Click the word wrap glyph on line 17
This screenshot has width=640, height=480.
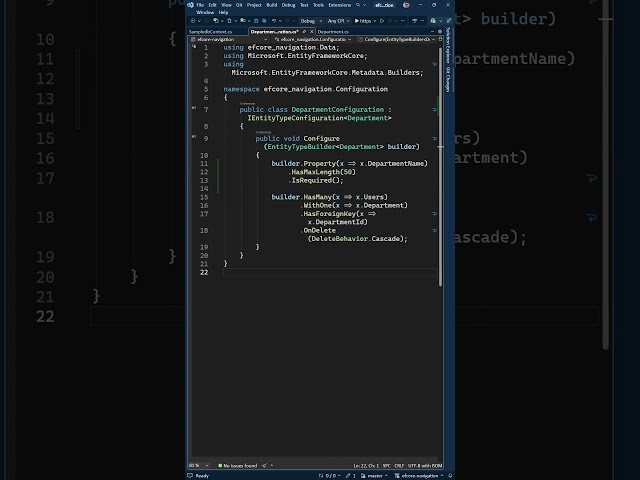click(x=435, y=214)
